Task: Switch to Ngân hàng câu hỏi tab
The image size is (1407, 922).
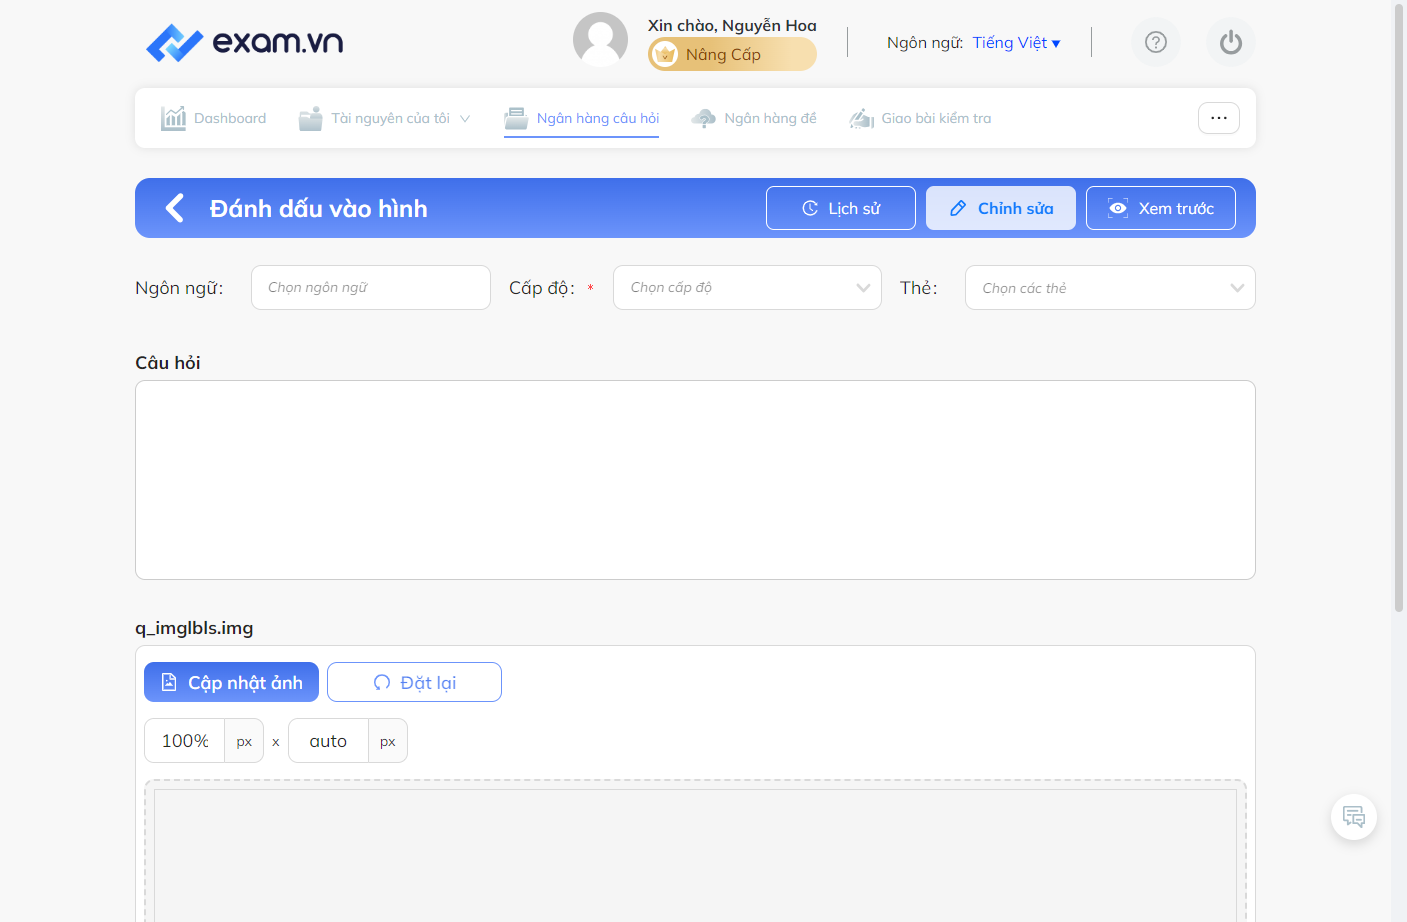Action: 582,118
